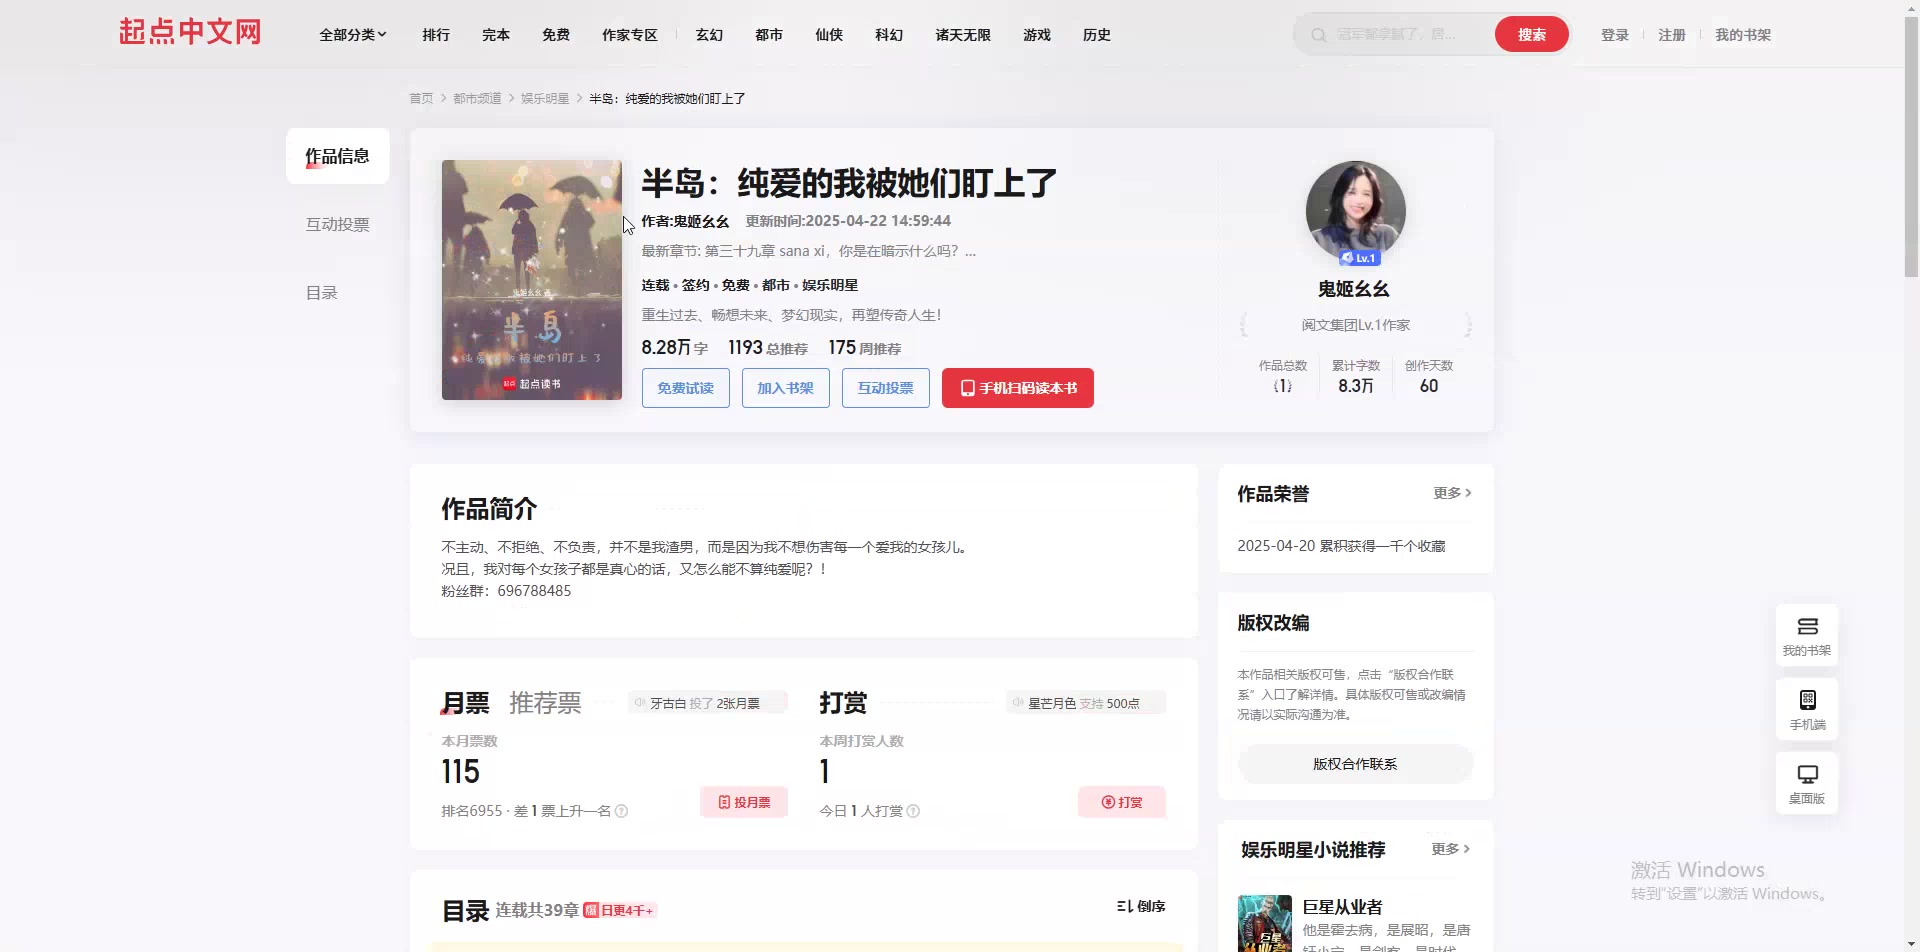Viewport: 1920px width, 952px height.
Task: Click the 作品总数 count value
Action: (1283, 386)
